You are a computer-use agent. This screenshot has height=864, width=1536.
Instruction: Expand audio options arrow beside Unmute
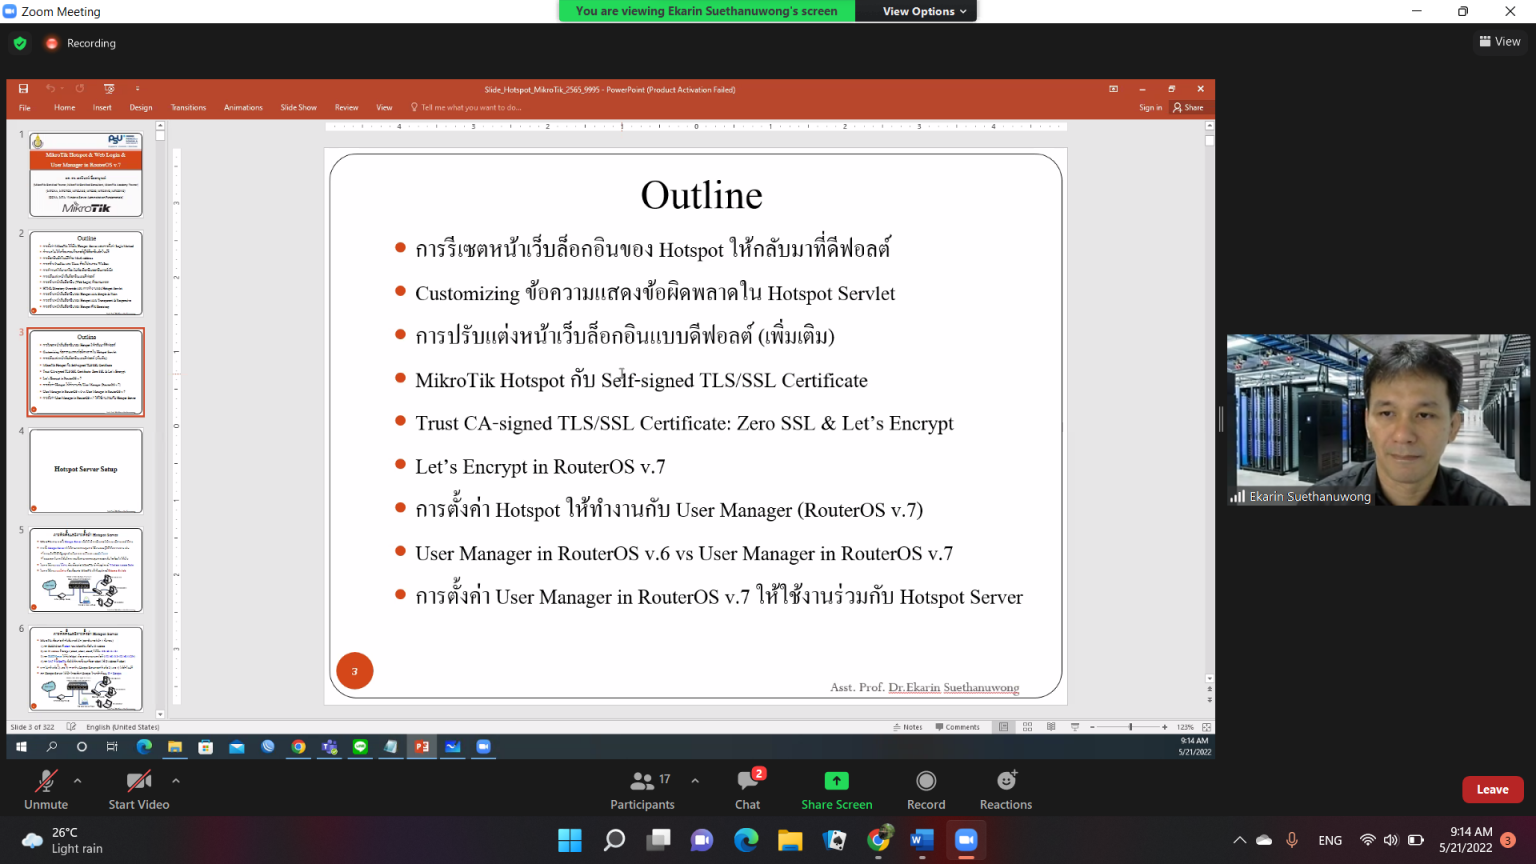coord(78,781)
